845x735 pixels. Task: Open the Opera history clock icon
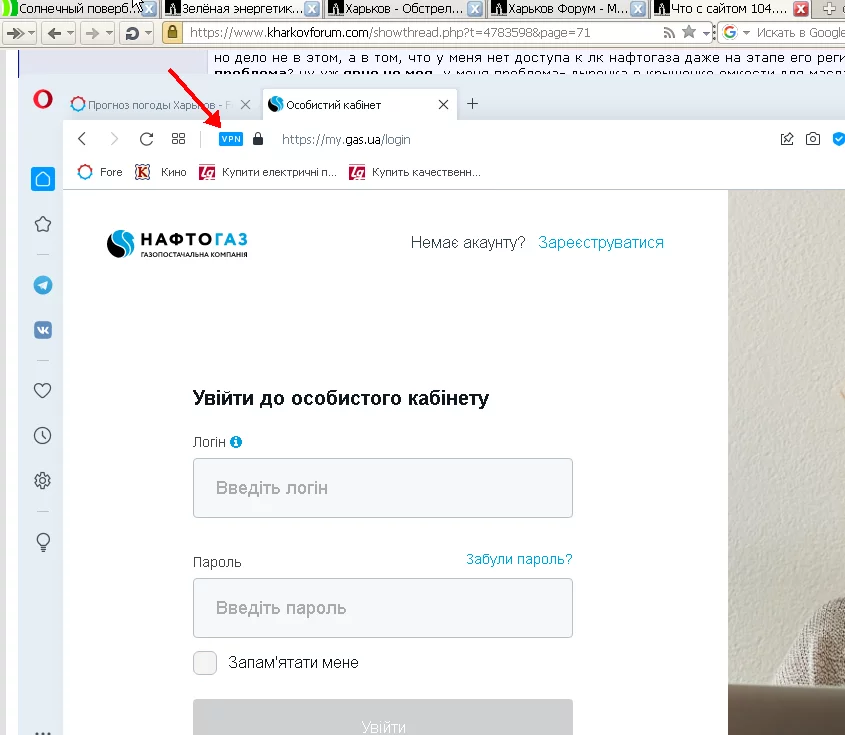click(43, 435)
